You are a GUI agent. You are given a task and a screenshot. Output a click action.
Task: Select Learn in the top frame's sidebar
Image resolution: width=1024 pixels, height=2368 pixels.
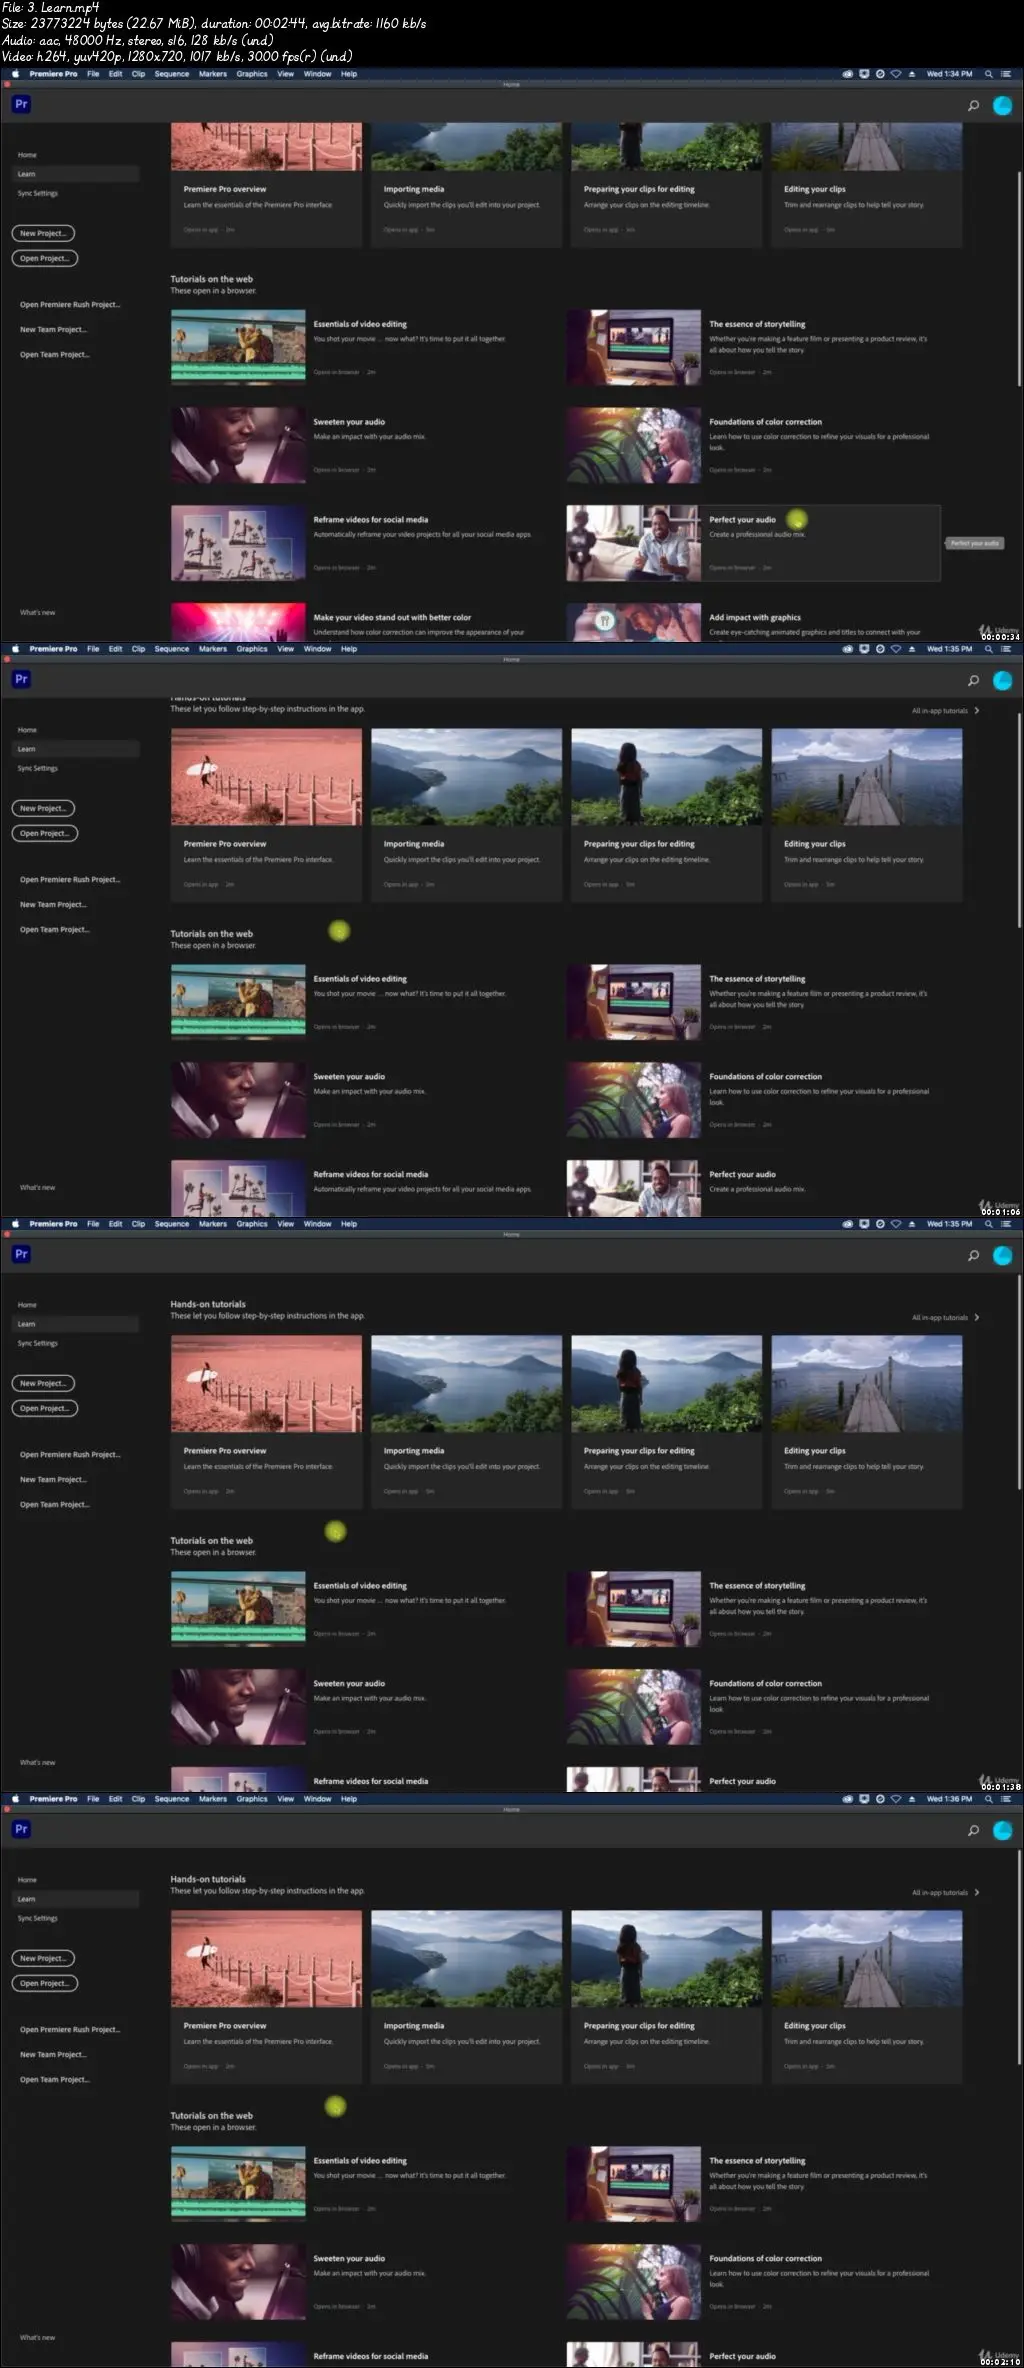point(76,174)
